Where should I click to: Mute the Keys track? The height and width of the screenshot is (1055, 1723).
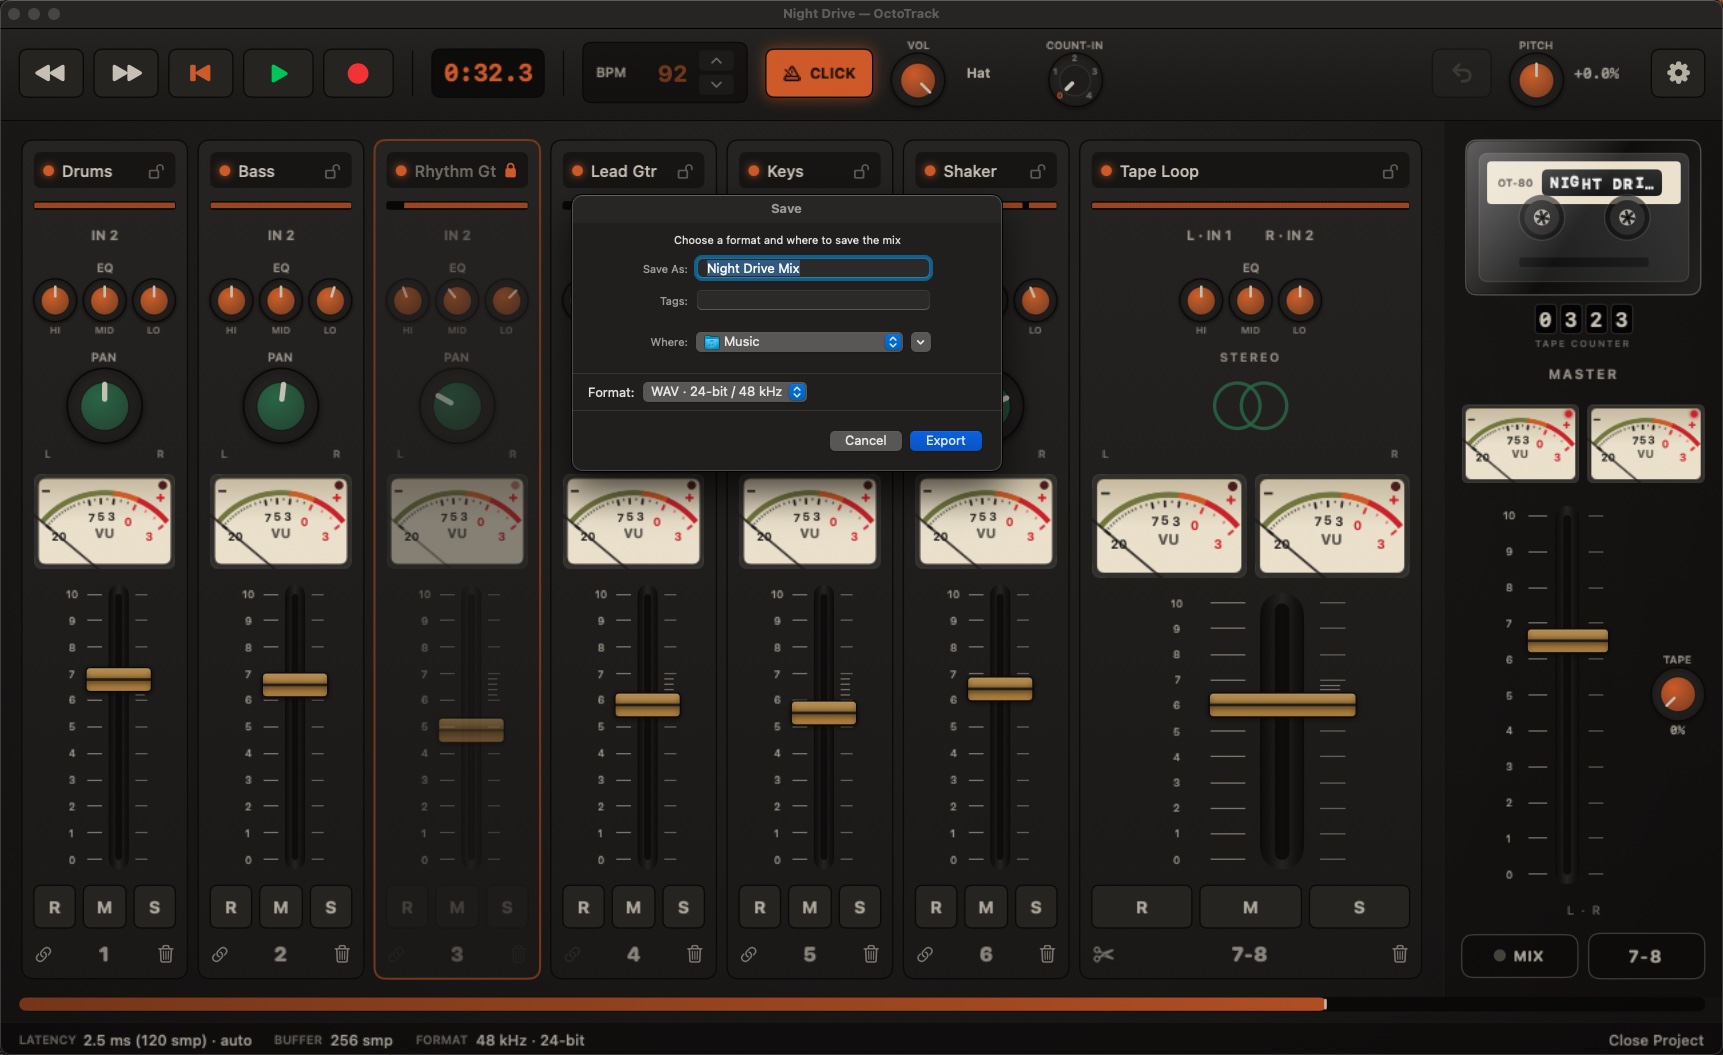click(810, 907)
